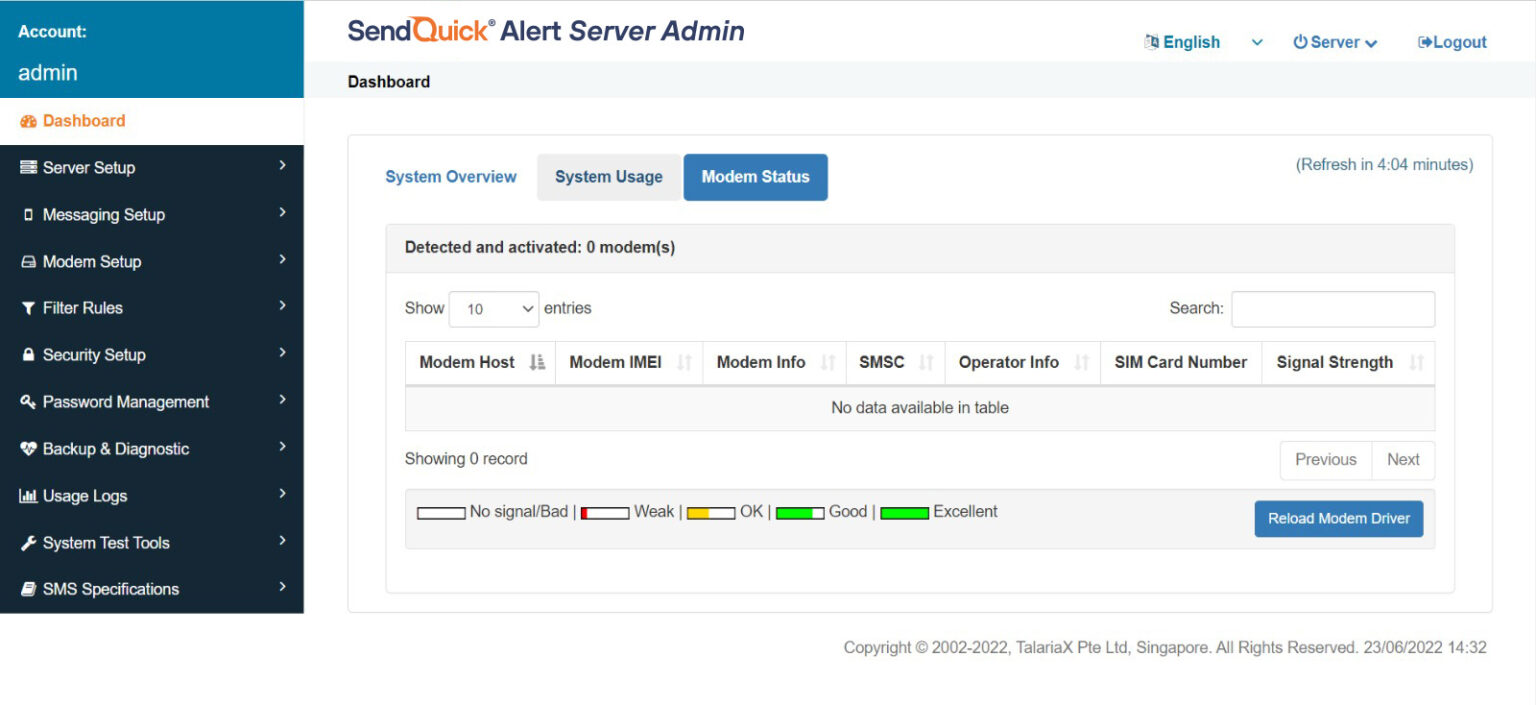Expand System Test Tools chevron
The width and height of the screenshot is (1536, 705).
tap(283, 541)
